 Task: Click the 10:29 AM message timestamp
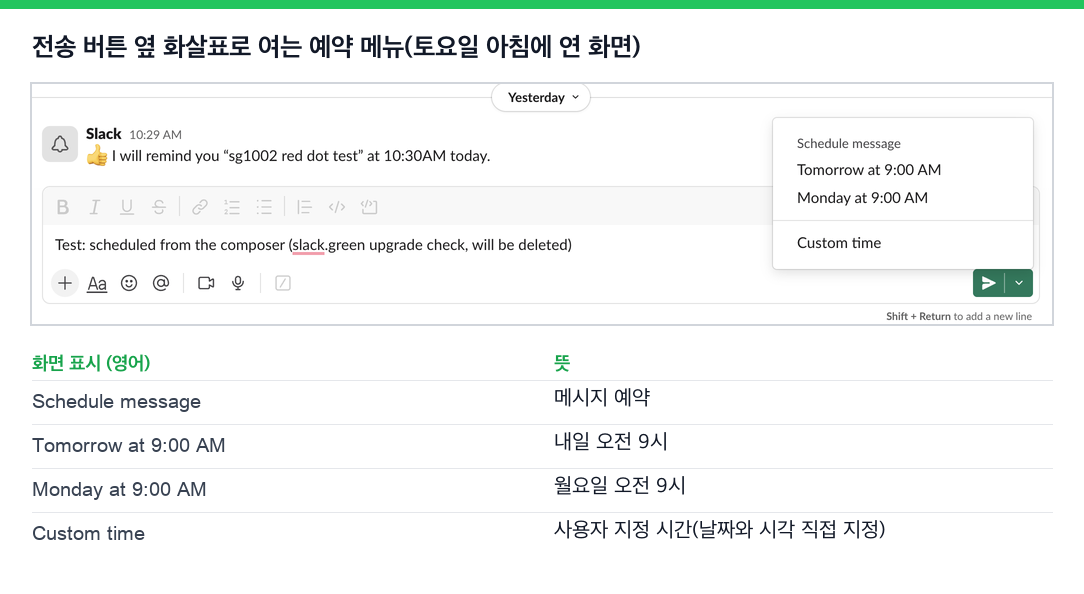tap(156, 135)
